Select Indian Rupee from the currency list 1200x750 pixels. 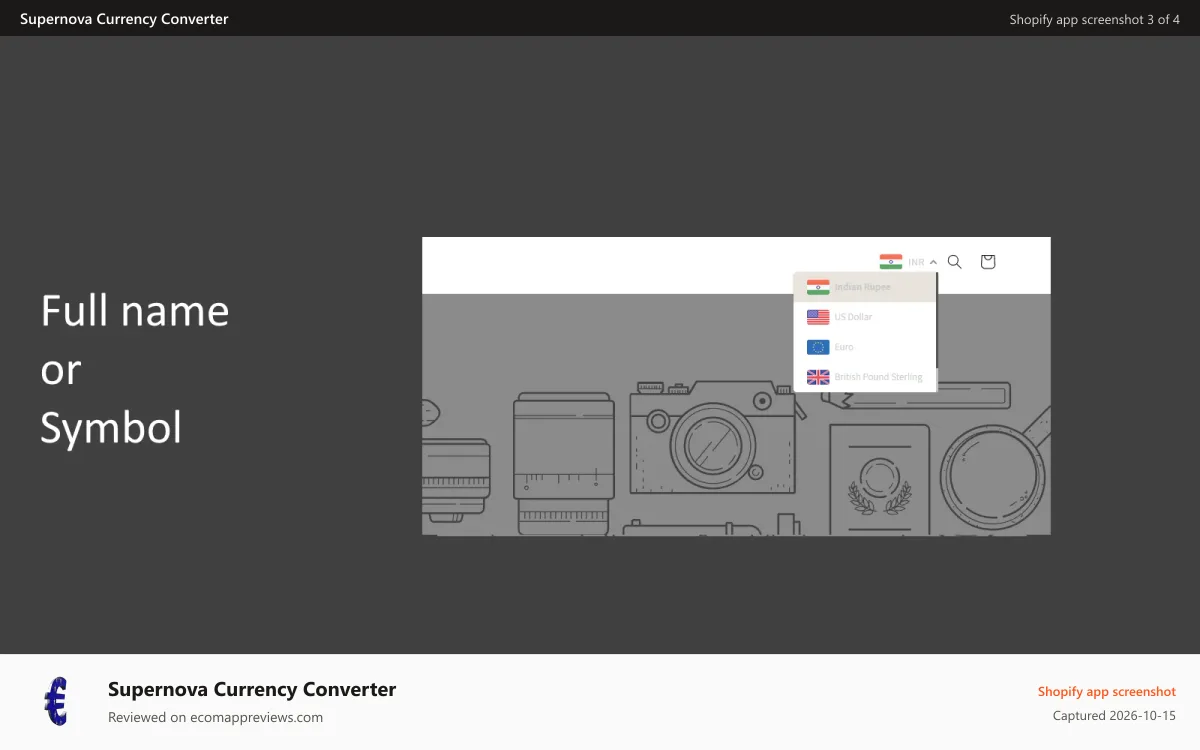click(865, 287)
